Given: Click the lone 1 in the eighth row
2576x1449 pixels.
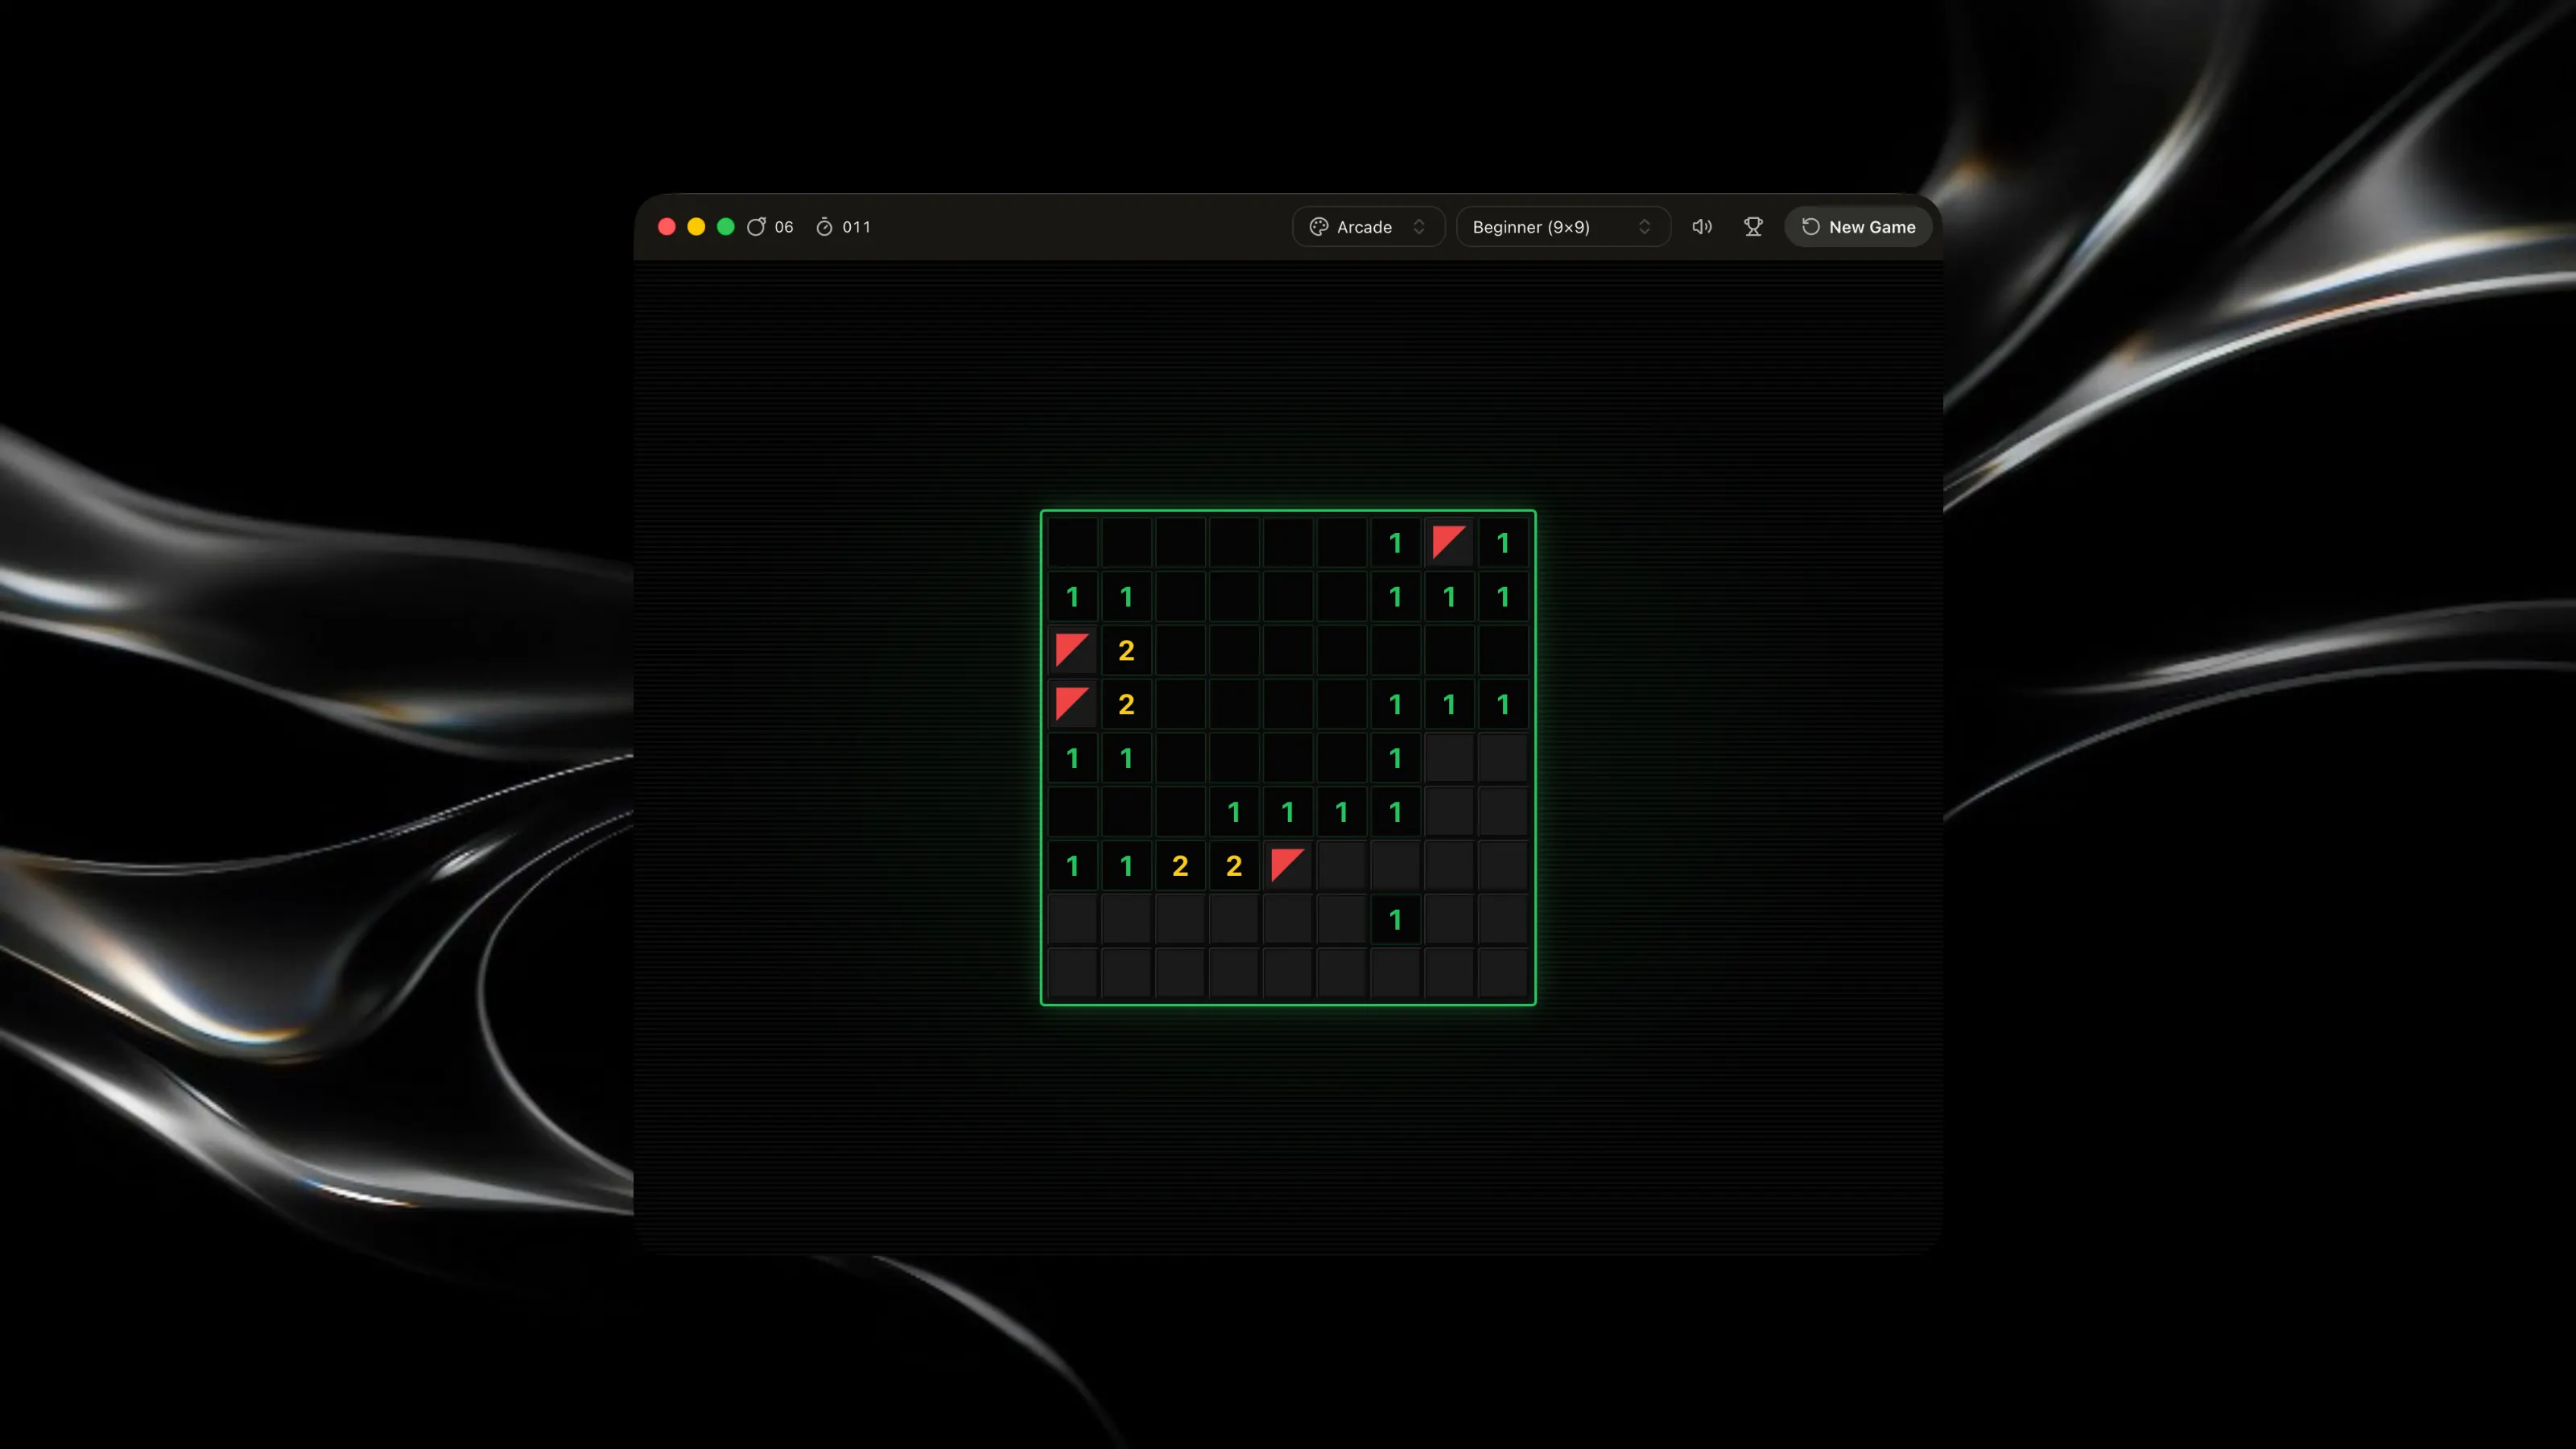Looking at the screenshot, I should pyautogui.click(x=1396, y=919).
